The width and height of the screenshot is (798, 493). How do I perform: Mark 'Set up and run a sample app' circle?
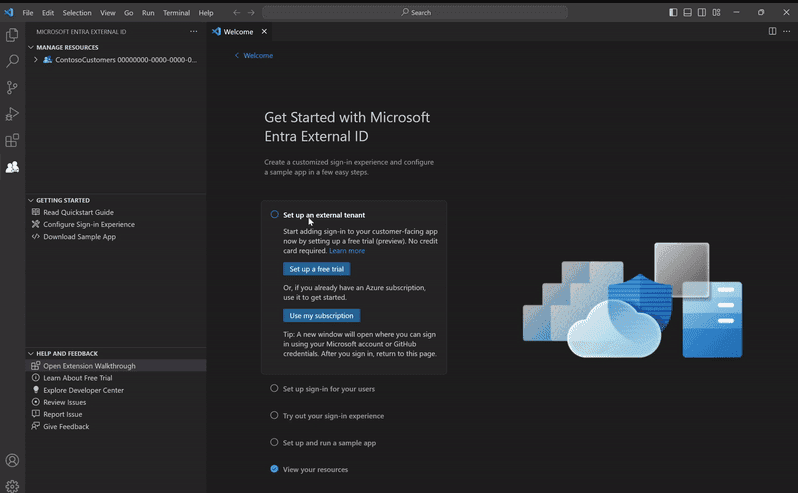pyautogui.click(x=274, y=442)
